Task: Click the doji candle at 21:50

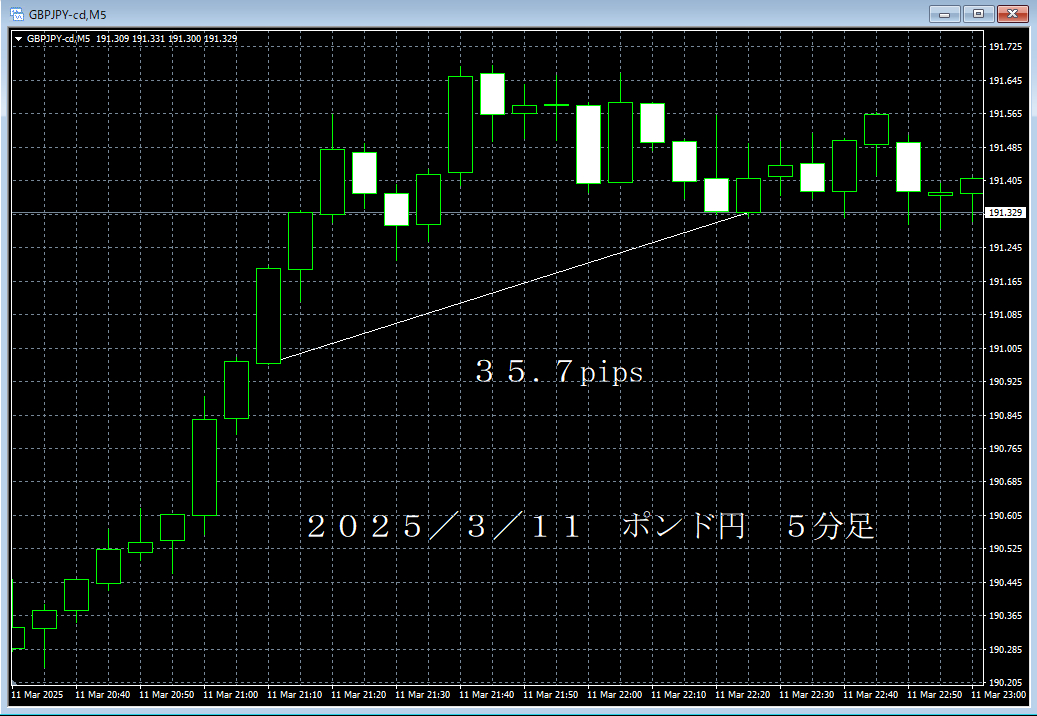Action: pos(556,104)
